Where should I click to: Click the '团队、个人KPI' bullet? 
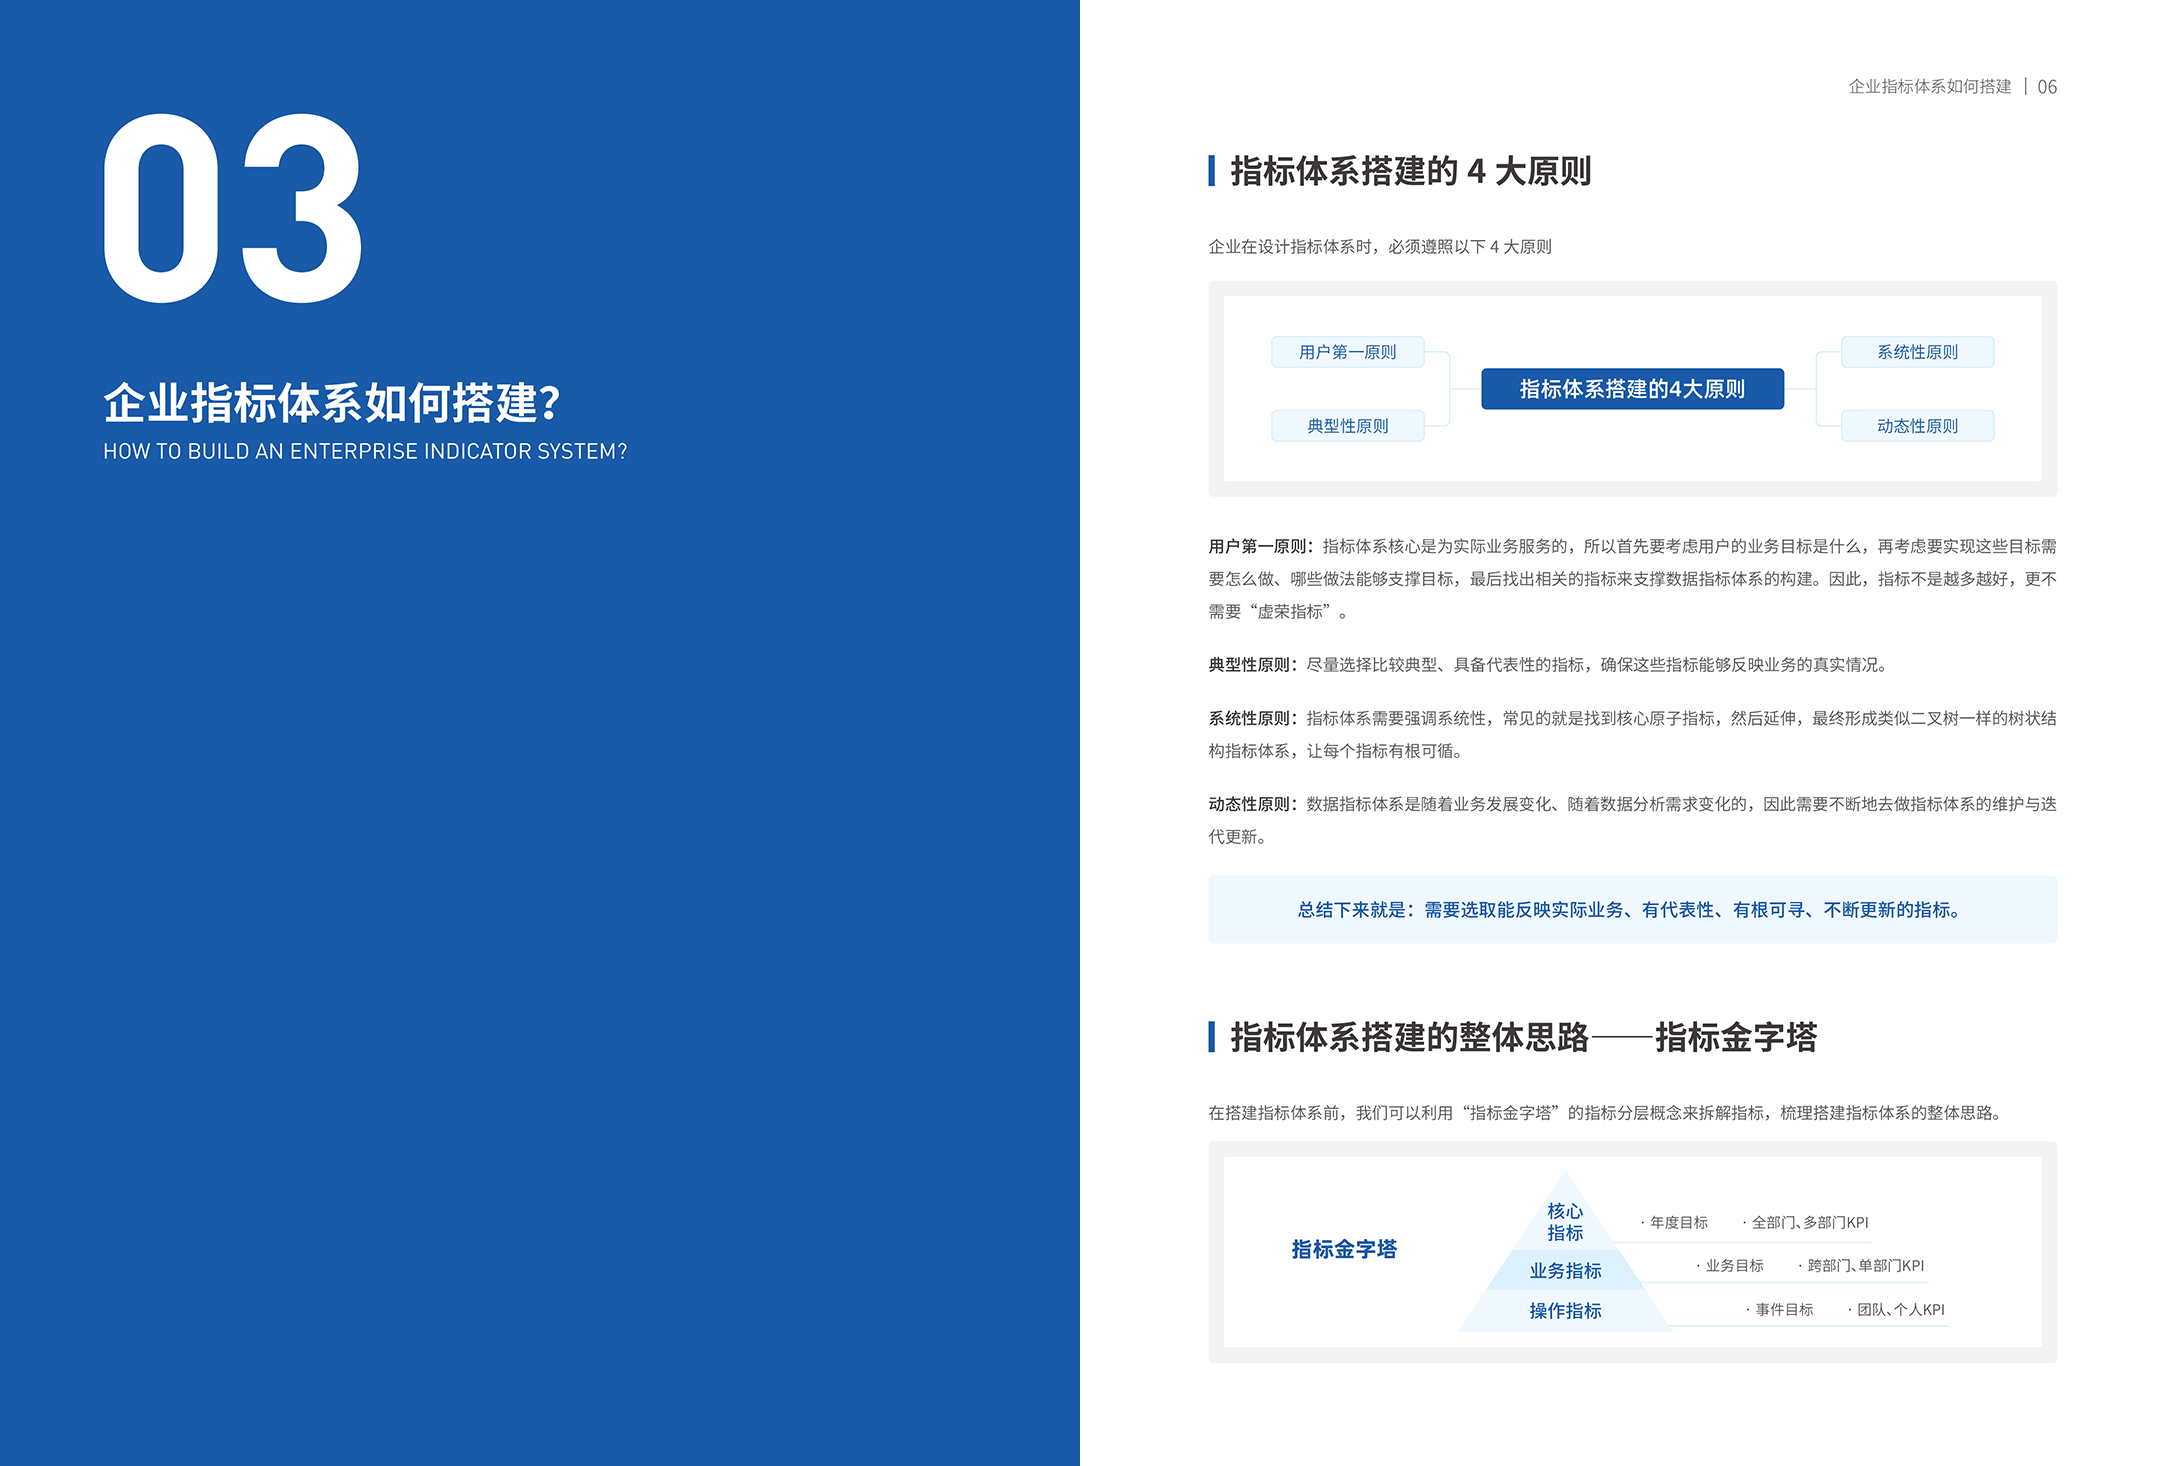tap(1897, 1310)
